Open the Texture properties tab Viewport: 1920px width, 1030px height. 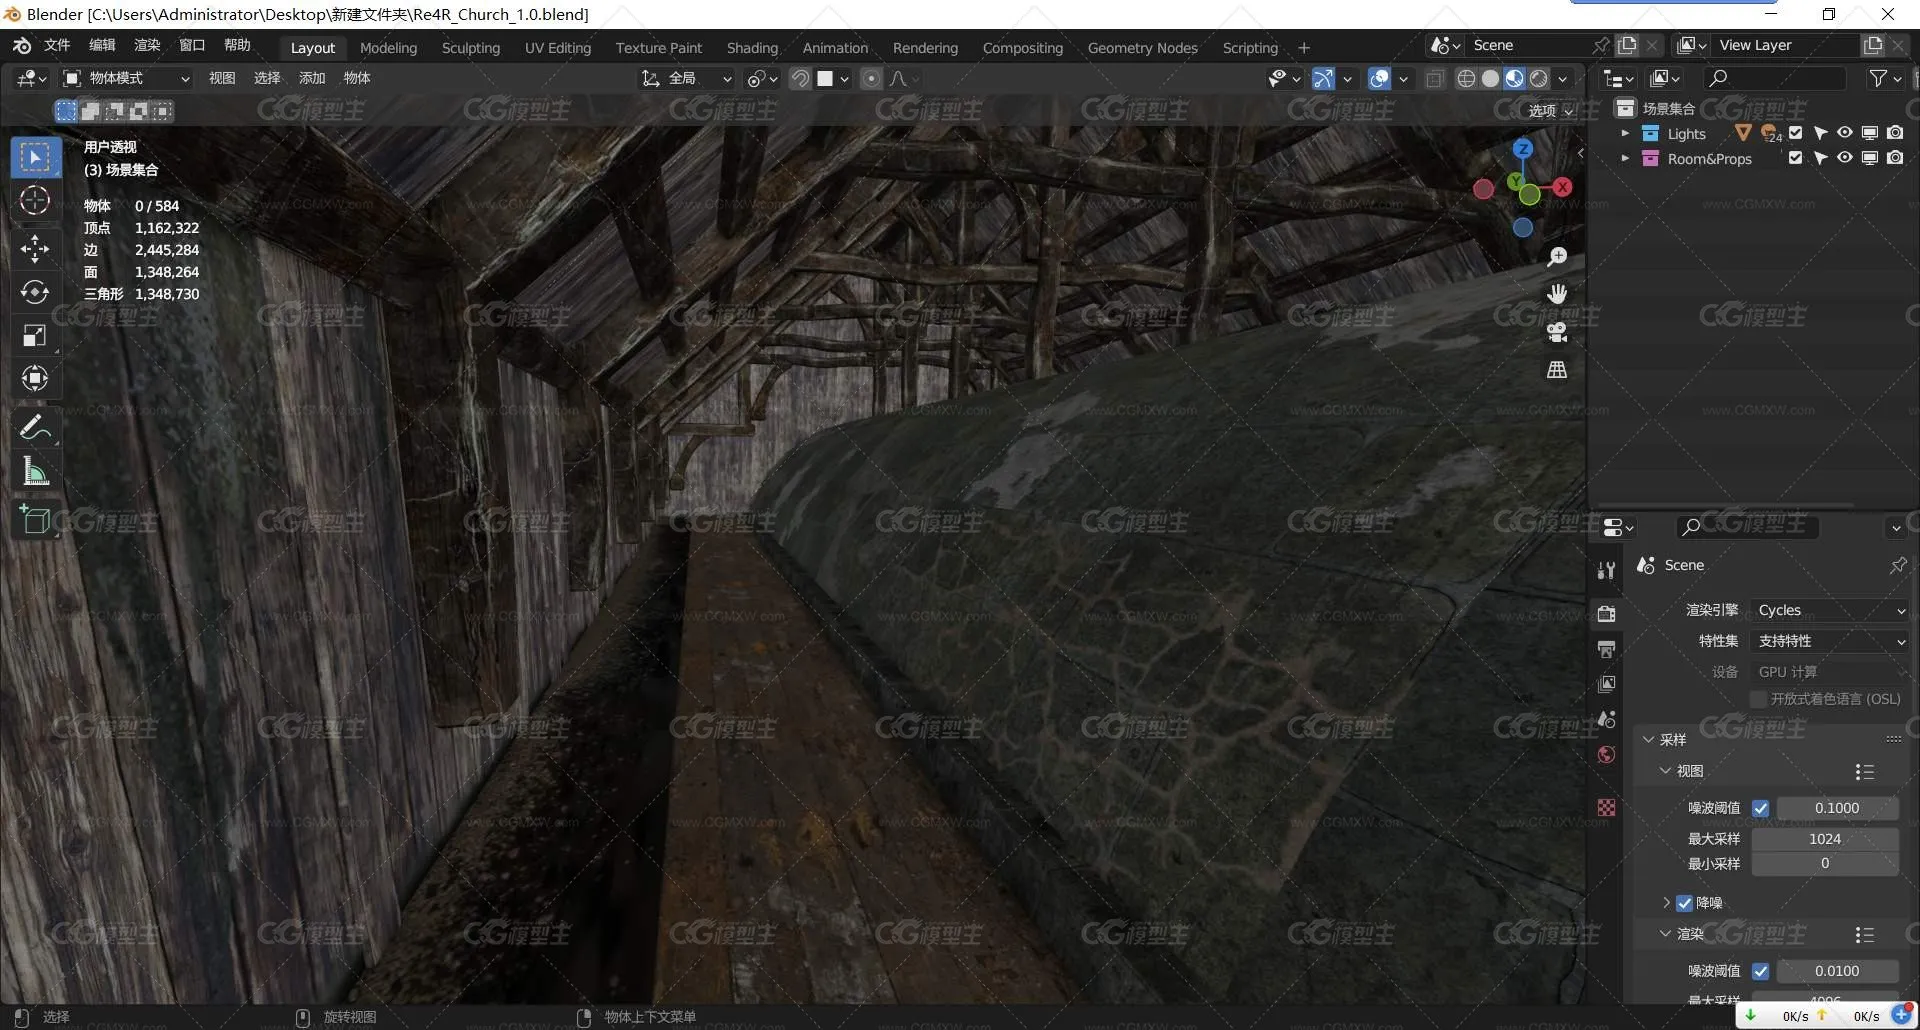(x=1606, y=807)
